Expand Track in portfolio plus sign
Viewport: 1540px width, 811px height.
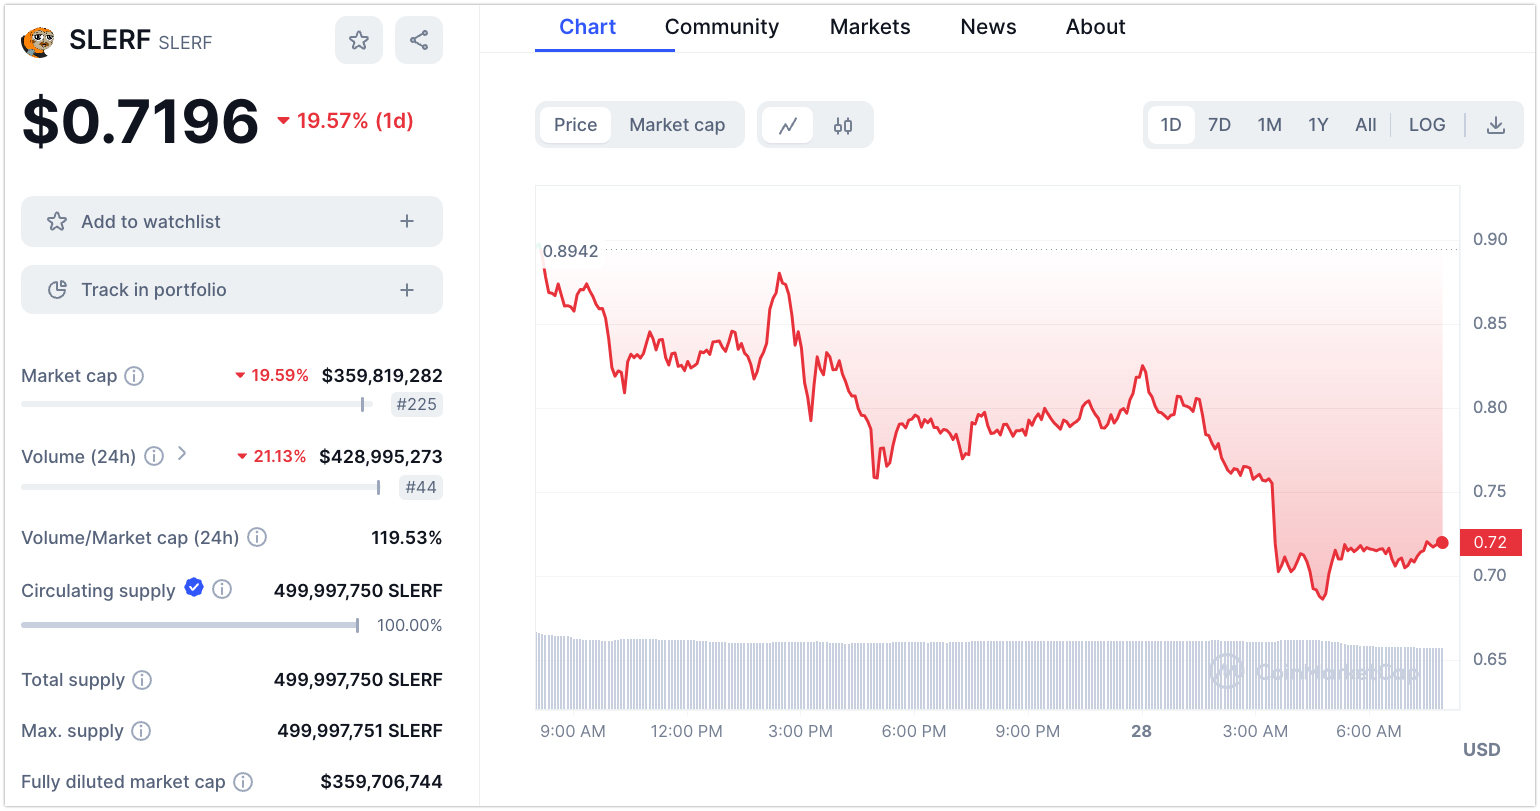point(407,290)
